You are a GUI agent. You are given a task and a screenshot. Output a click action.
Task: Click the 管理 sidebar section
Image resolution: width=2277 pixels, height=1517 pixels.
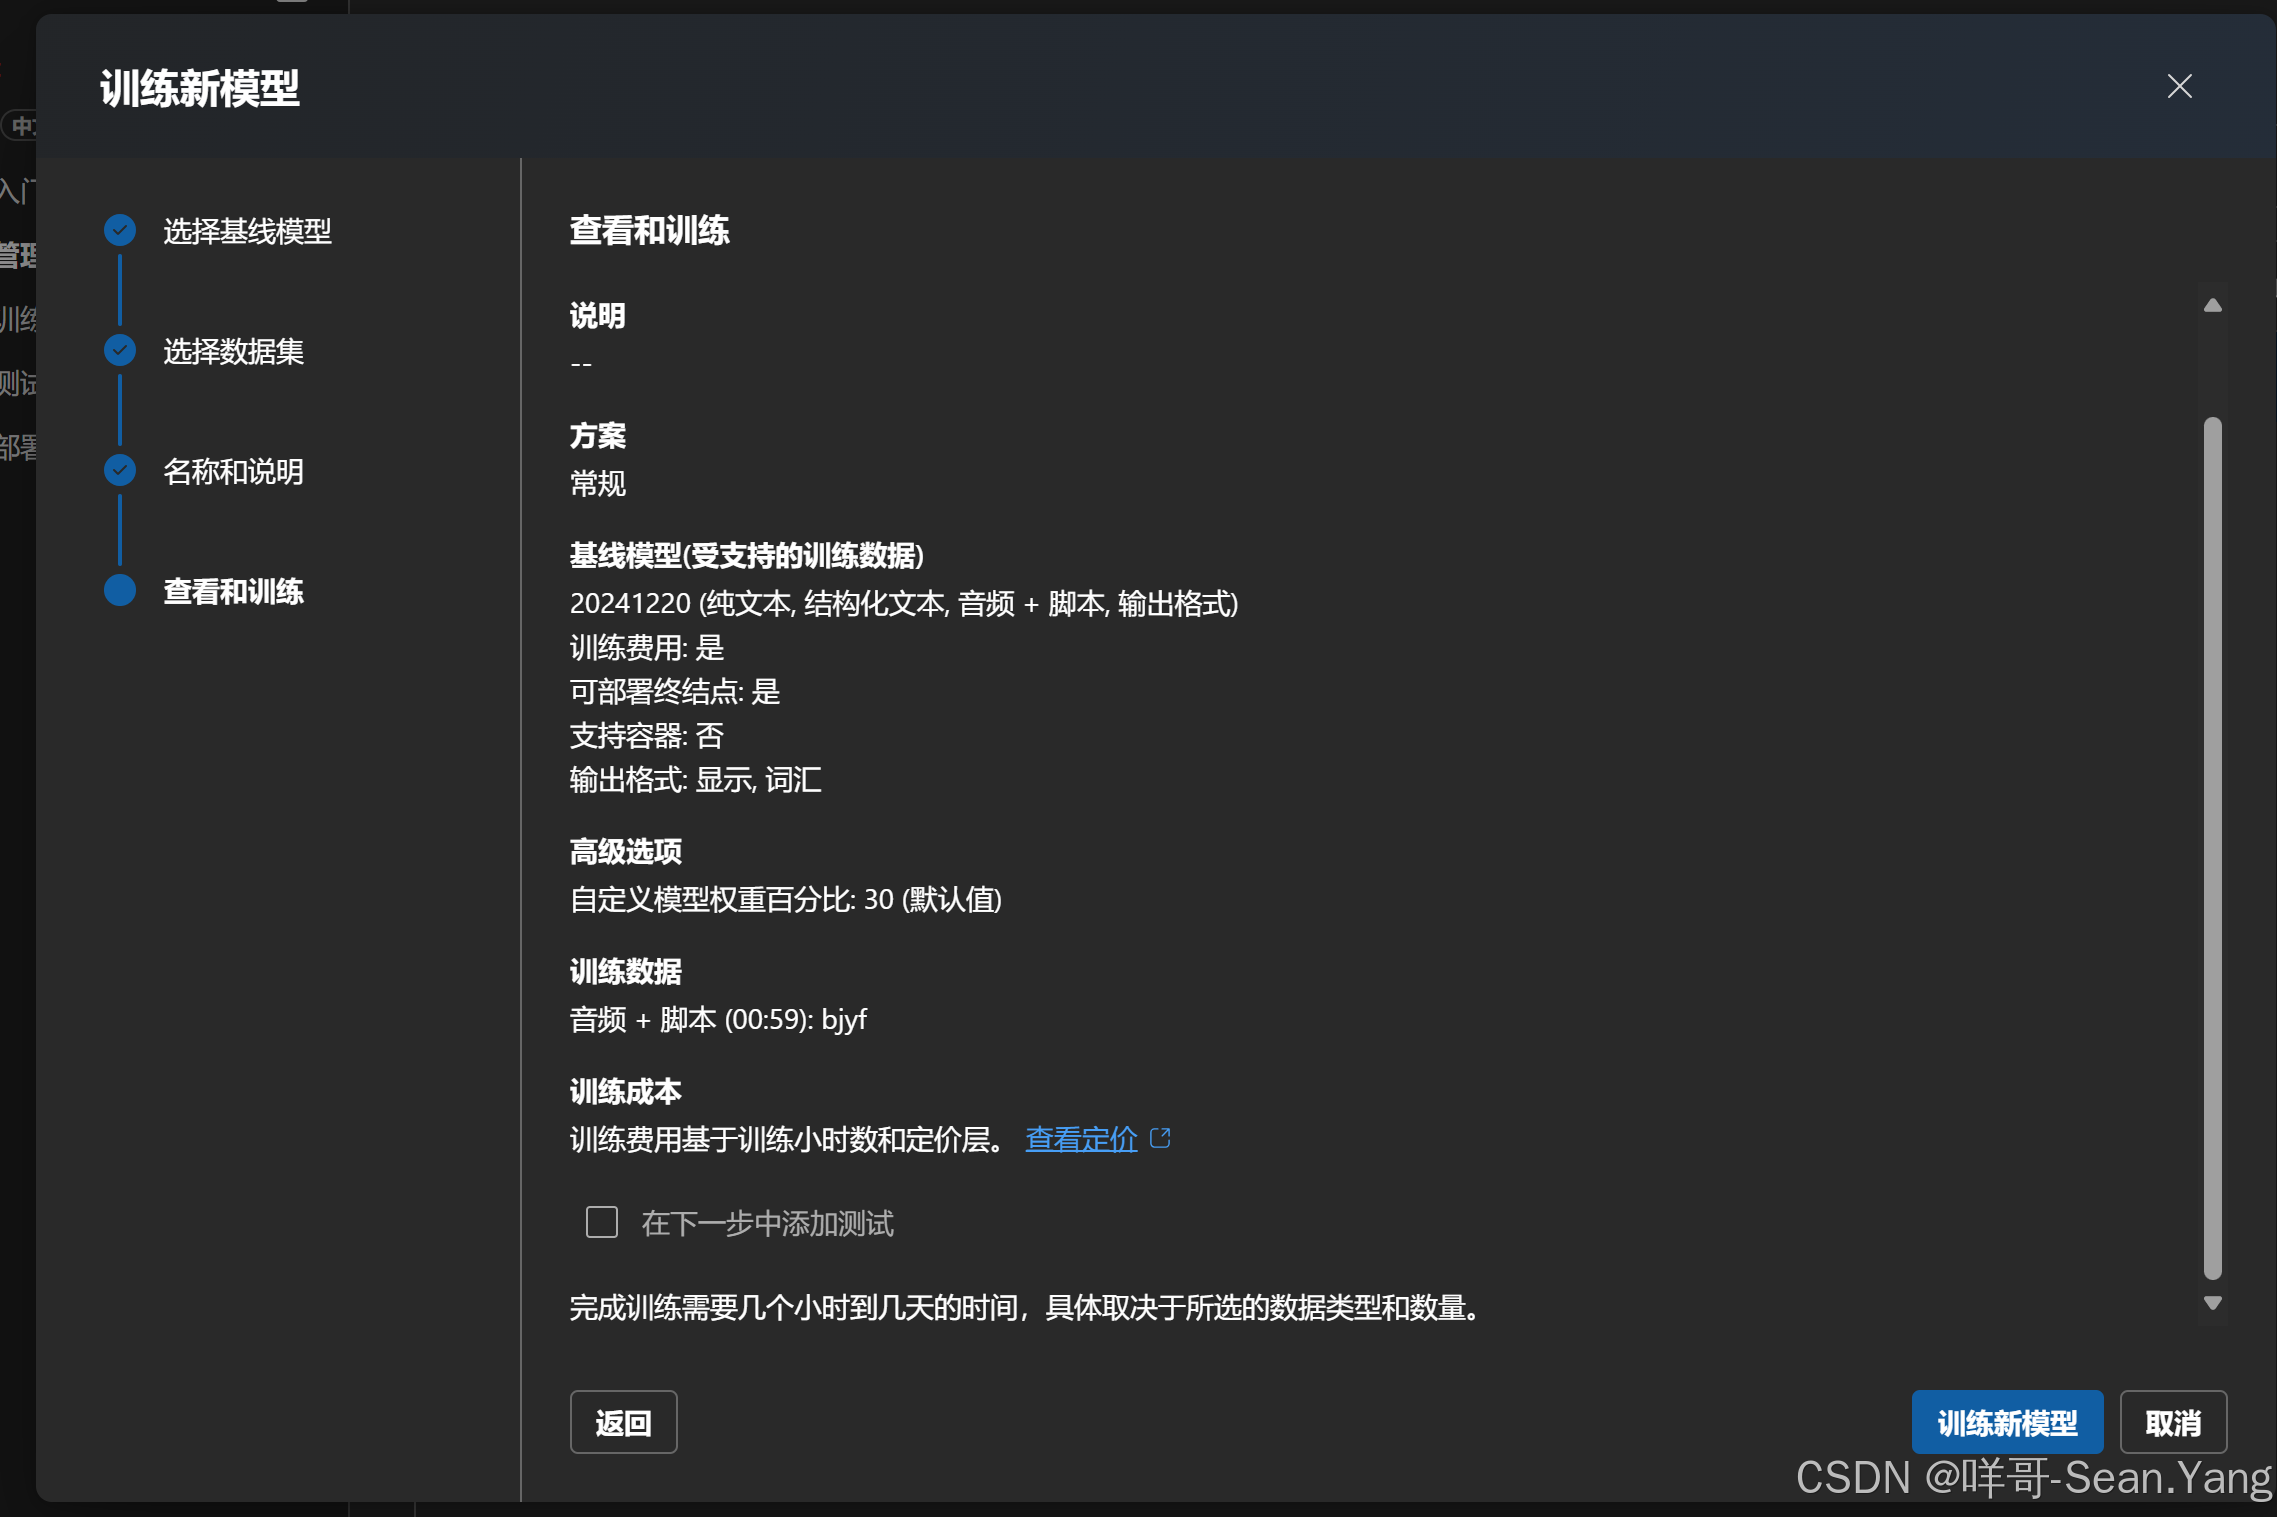(16, 256)
